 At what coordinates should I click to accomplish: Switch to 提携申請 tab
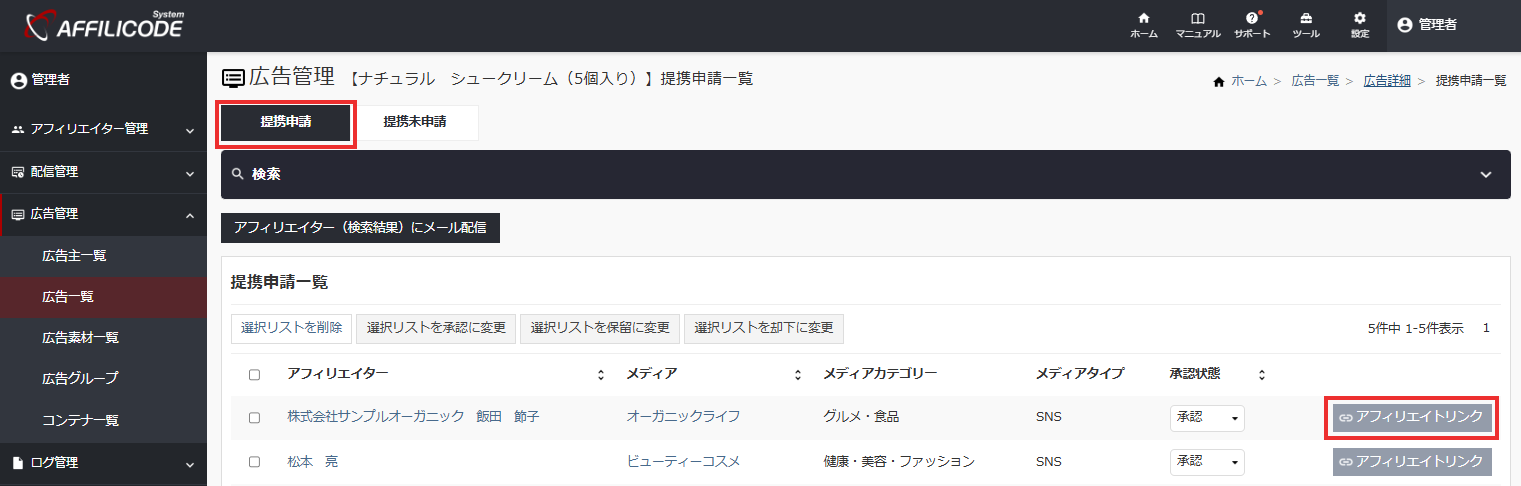[x=286, y=123]
